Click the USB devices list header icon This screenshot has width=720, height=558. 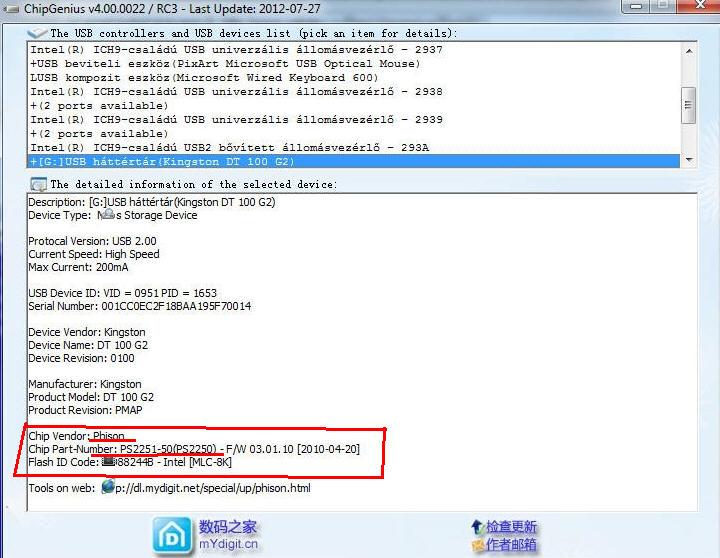37,34
